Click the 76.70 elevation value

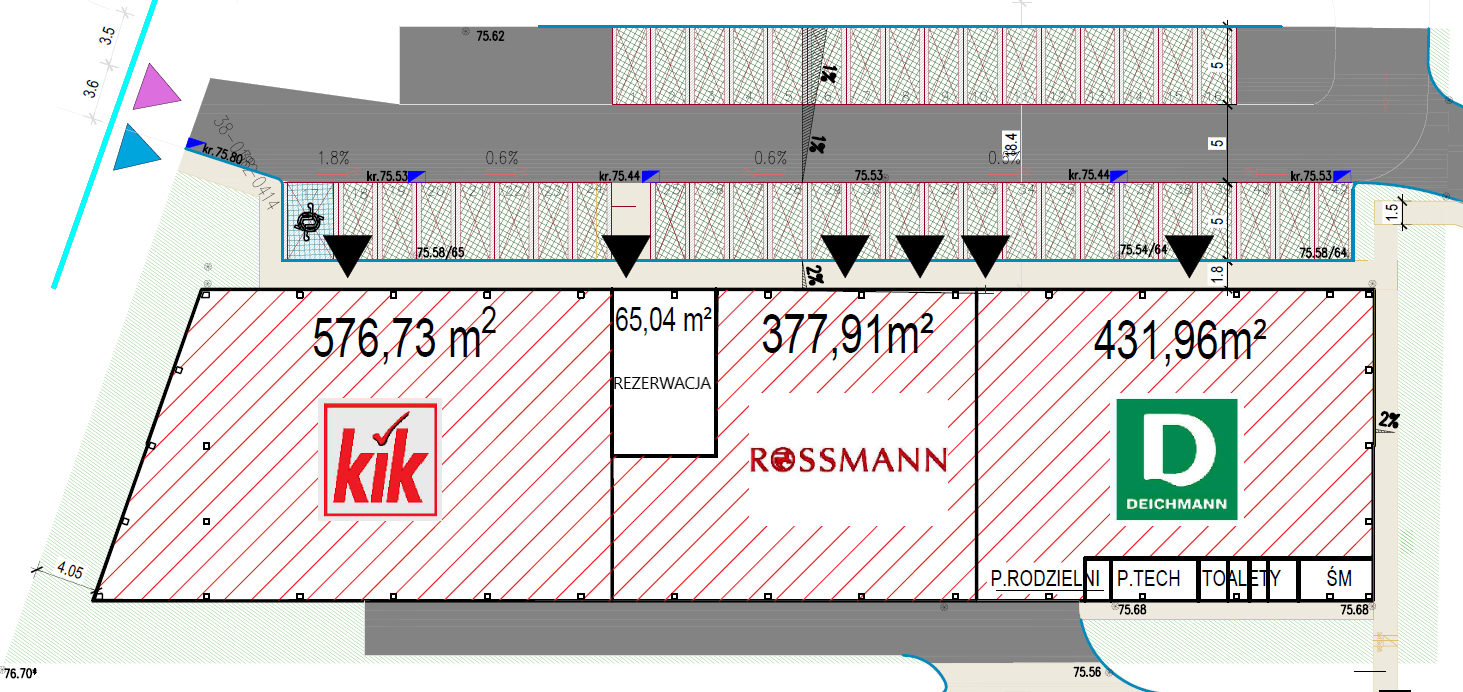[20, 675]
